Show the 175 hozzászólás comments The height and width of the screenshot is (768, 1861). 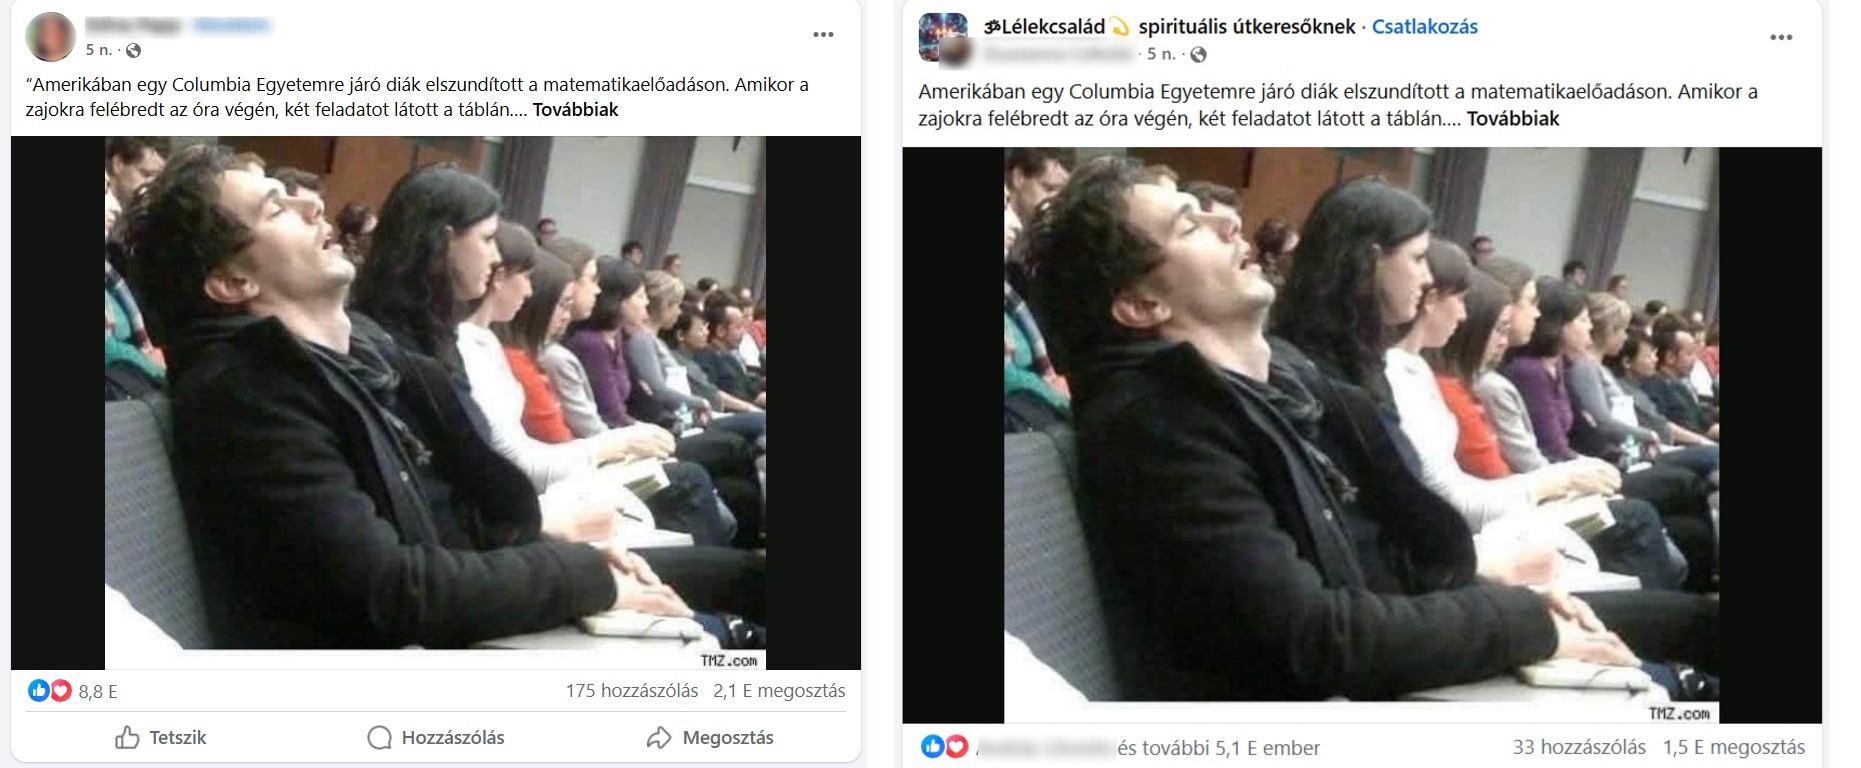[632, 691]
